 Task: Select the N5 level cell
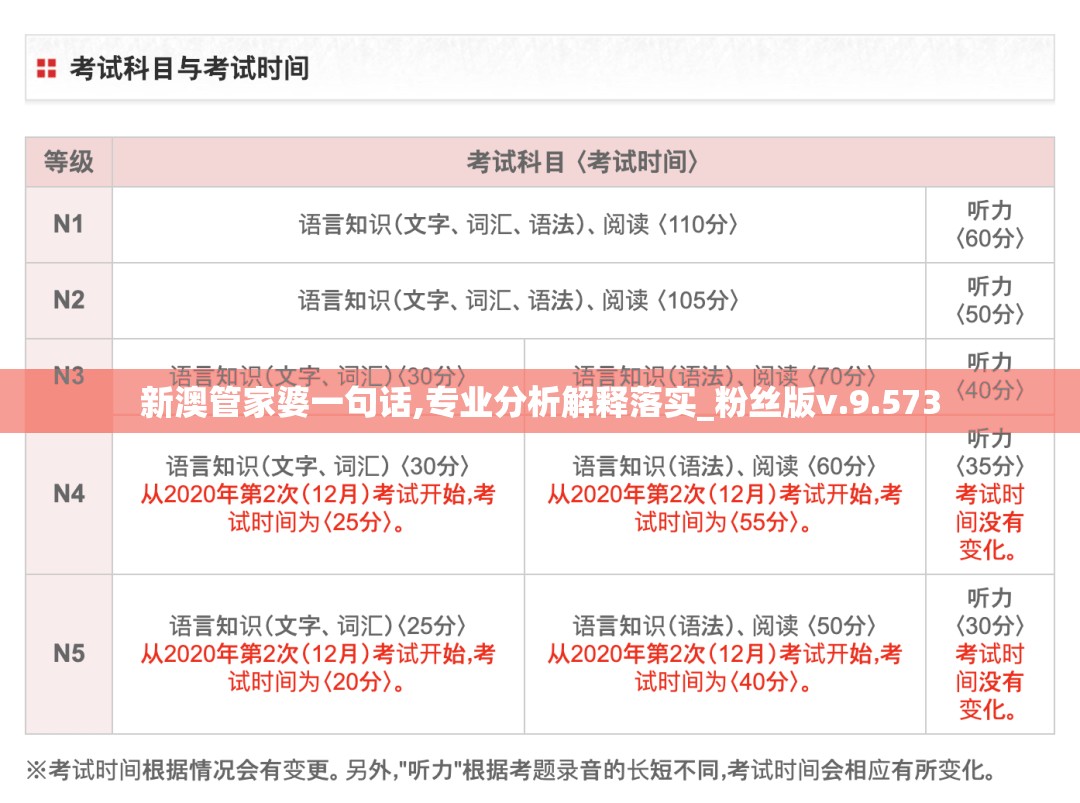[x=69, y=654]
